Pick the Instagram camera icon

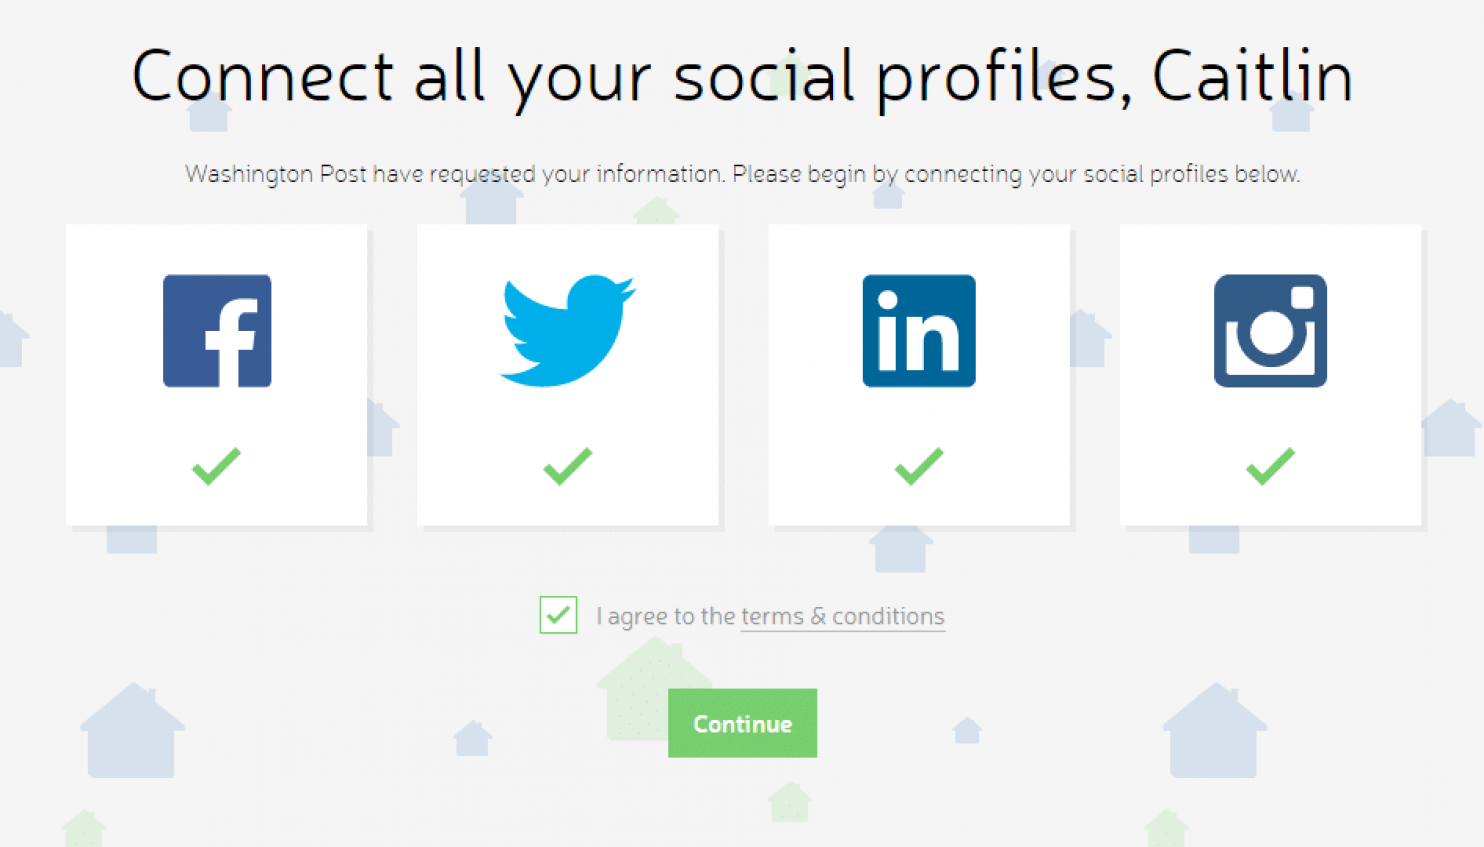1270,331
